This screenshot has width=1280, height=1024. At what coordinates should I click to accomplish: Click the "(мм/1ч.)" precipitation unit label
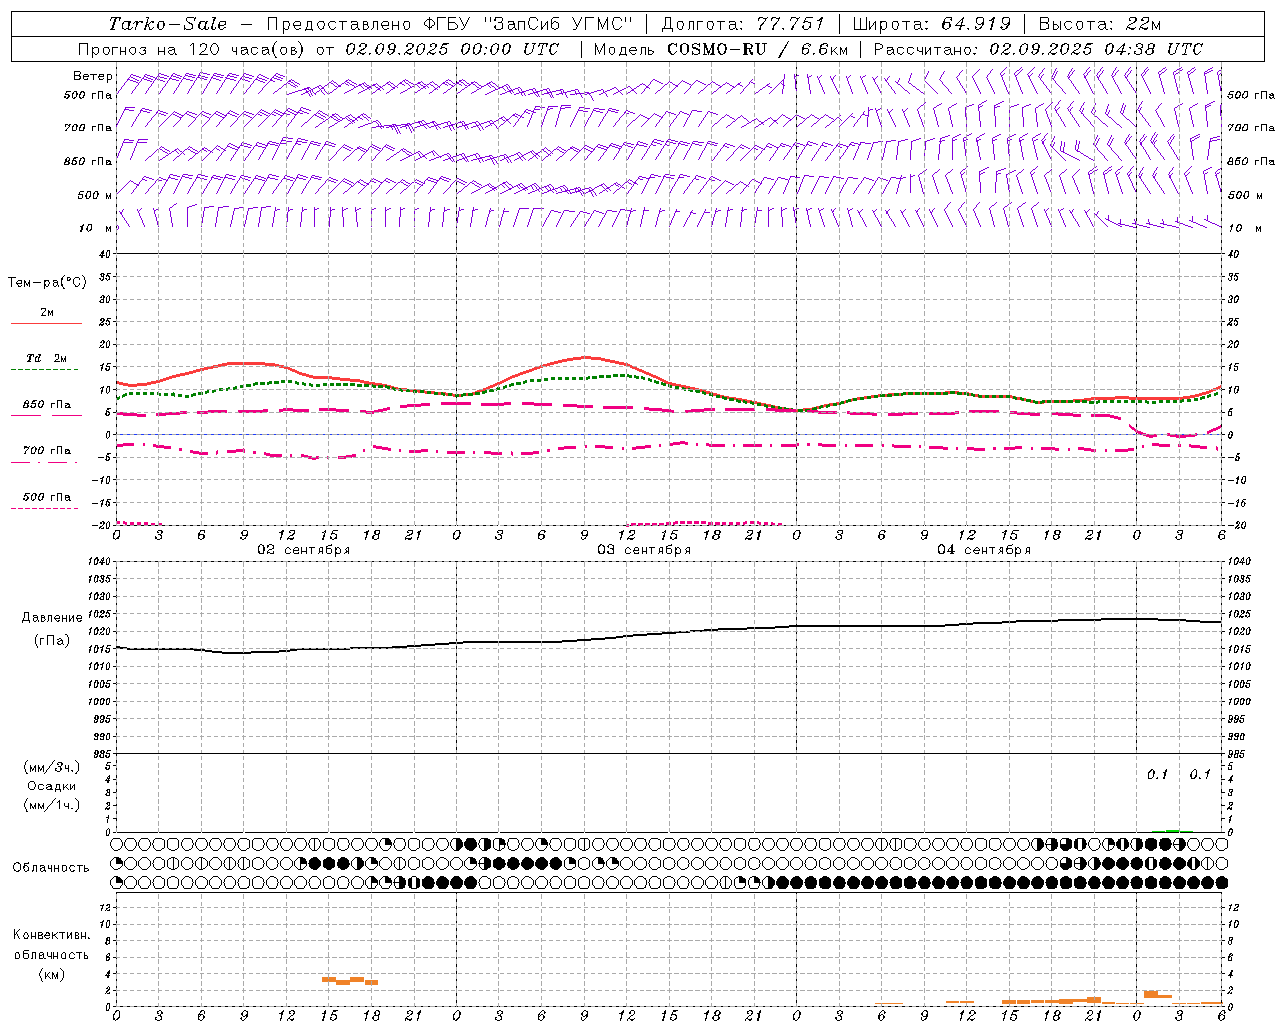click(x=51, y=805)
